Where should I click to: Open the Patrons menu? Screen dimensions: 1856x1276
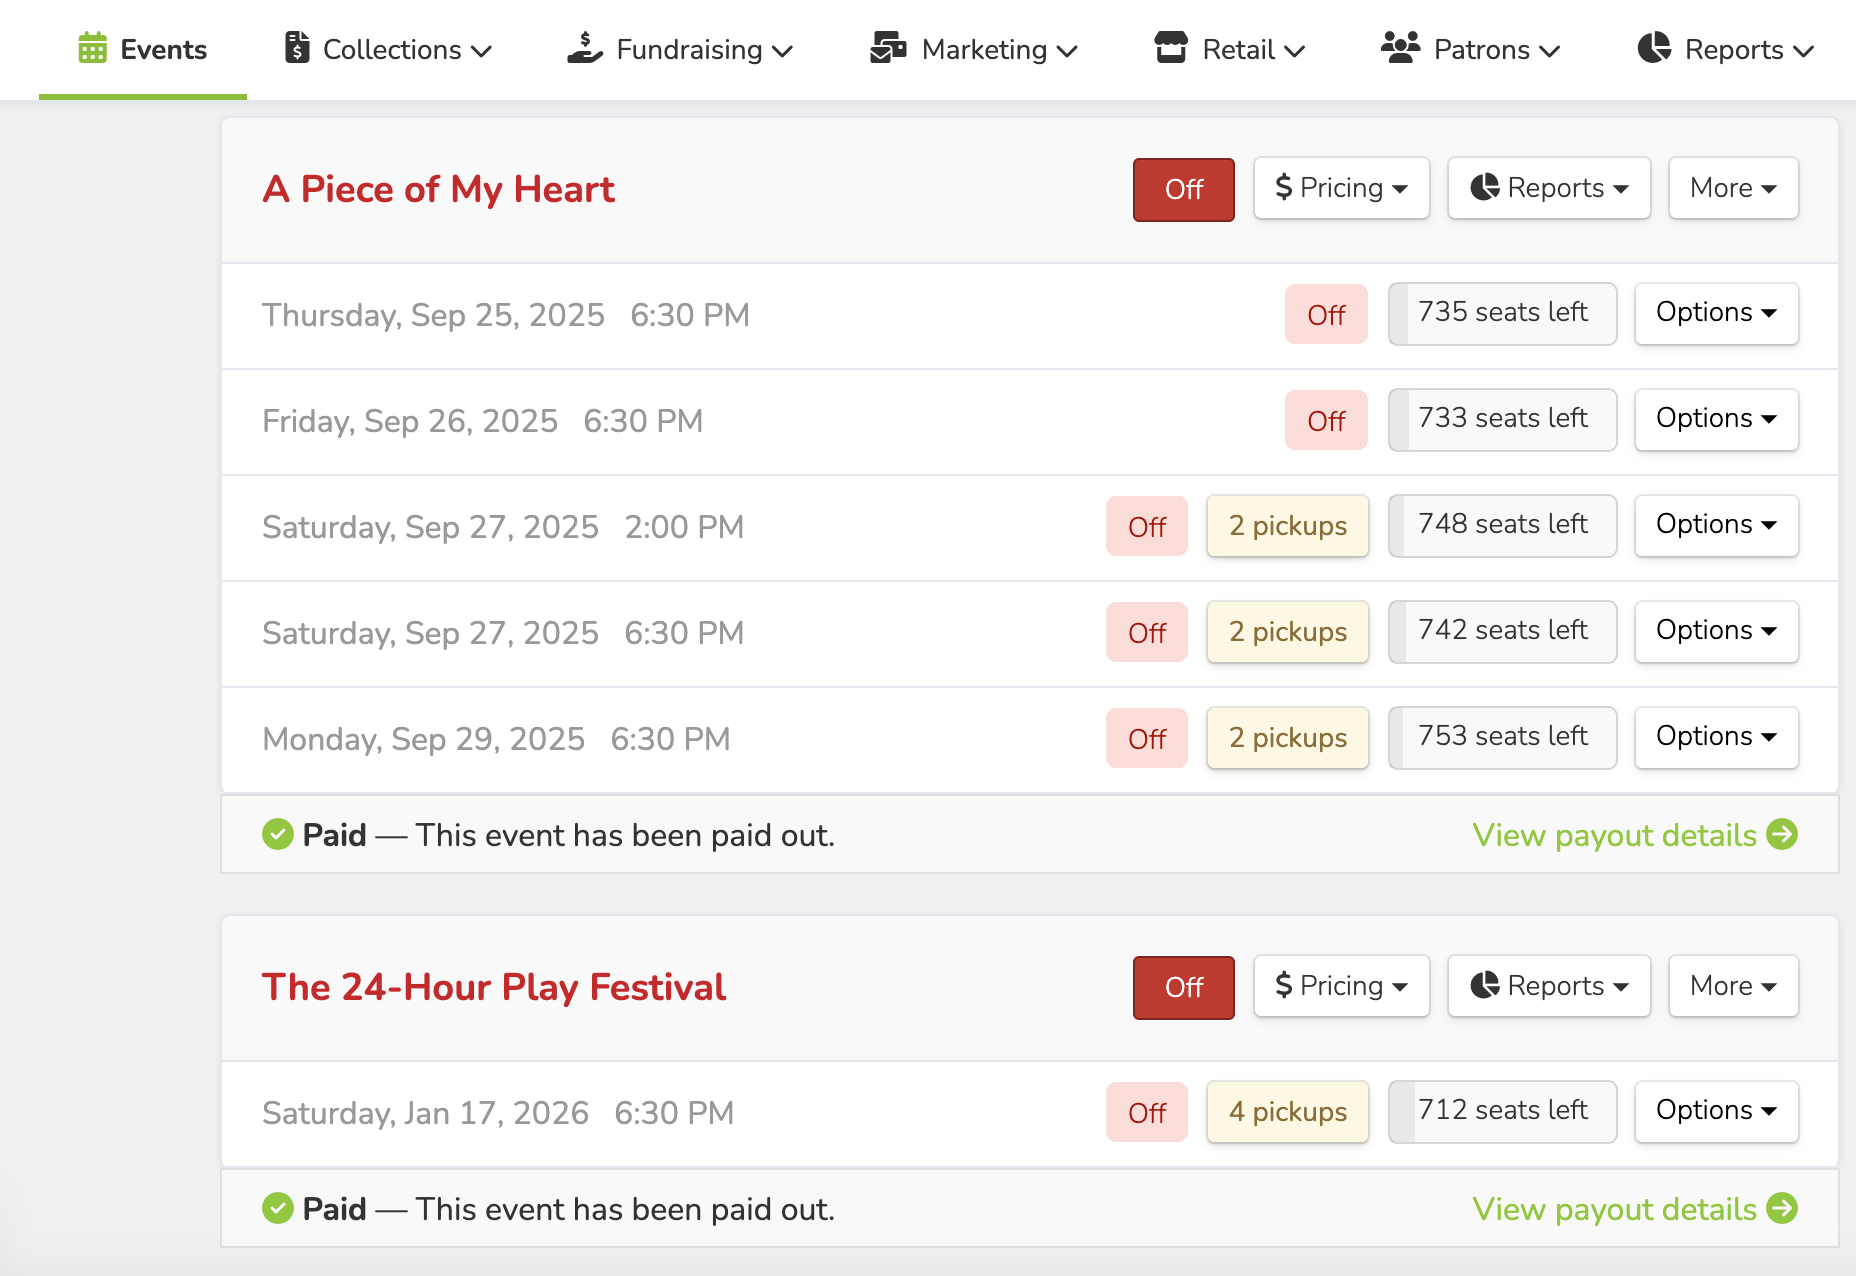pyautogui.click(x=1495, y=50)
